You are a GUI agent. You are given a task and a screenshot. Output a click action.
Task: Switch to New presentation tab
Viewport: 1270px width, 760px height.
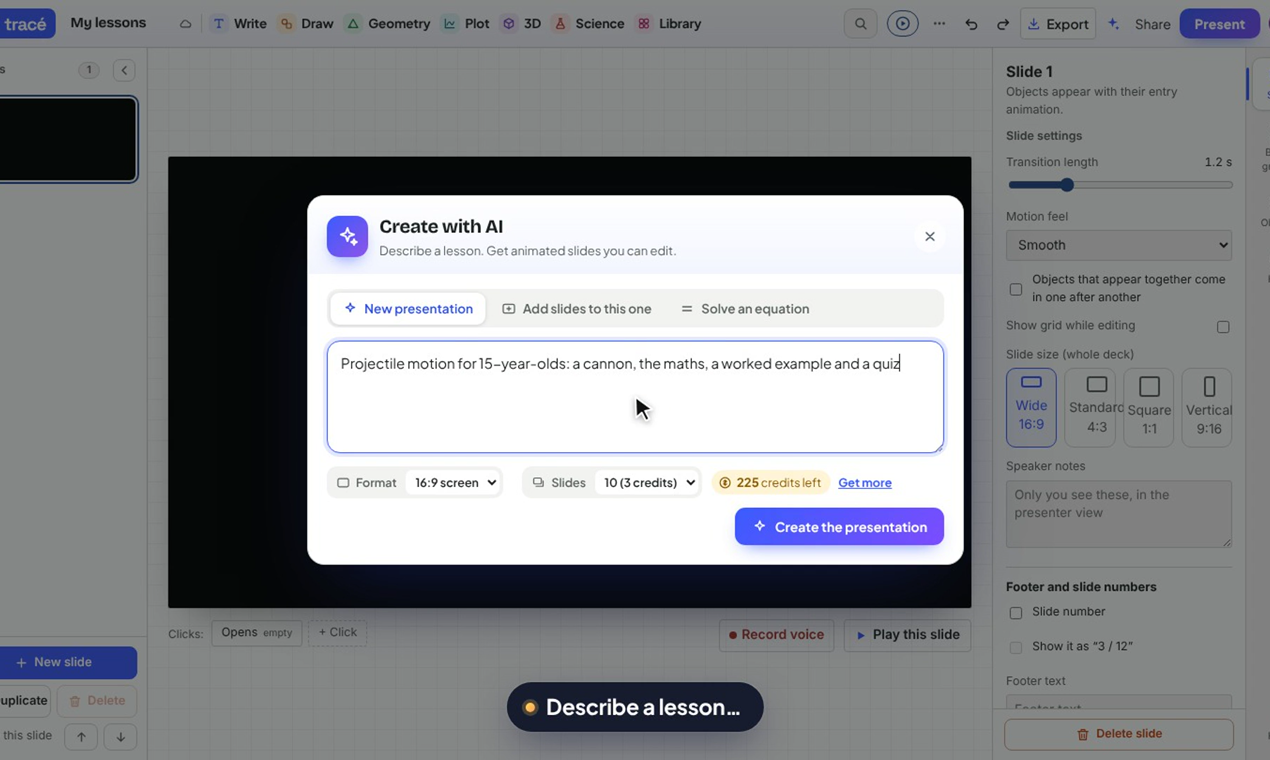click(408, 309)
